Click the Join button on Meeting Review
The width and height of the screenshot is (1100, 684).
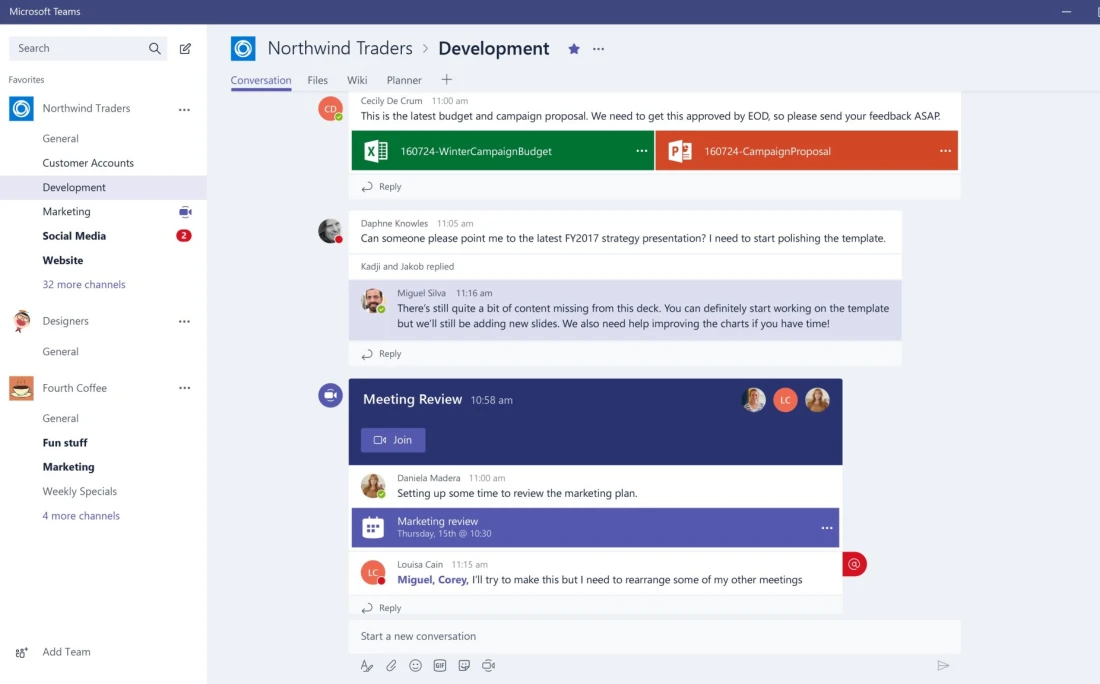[x=392, y=440]
